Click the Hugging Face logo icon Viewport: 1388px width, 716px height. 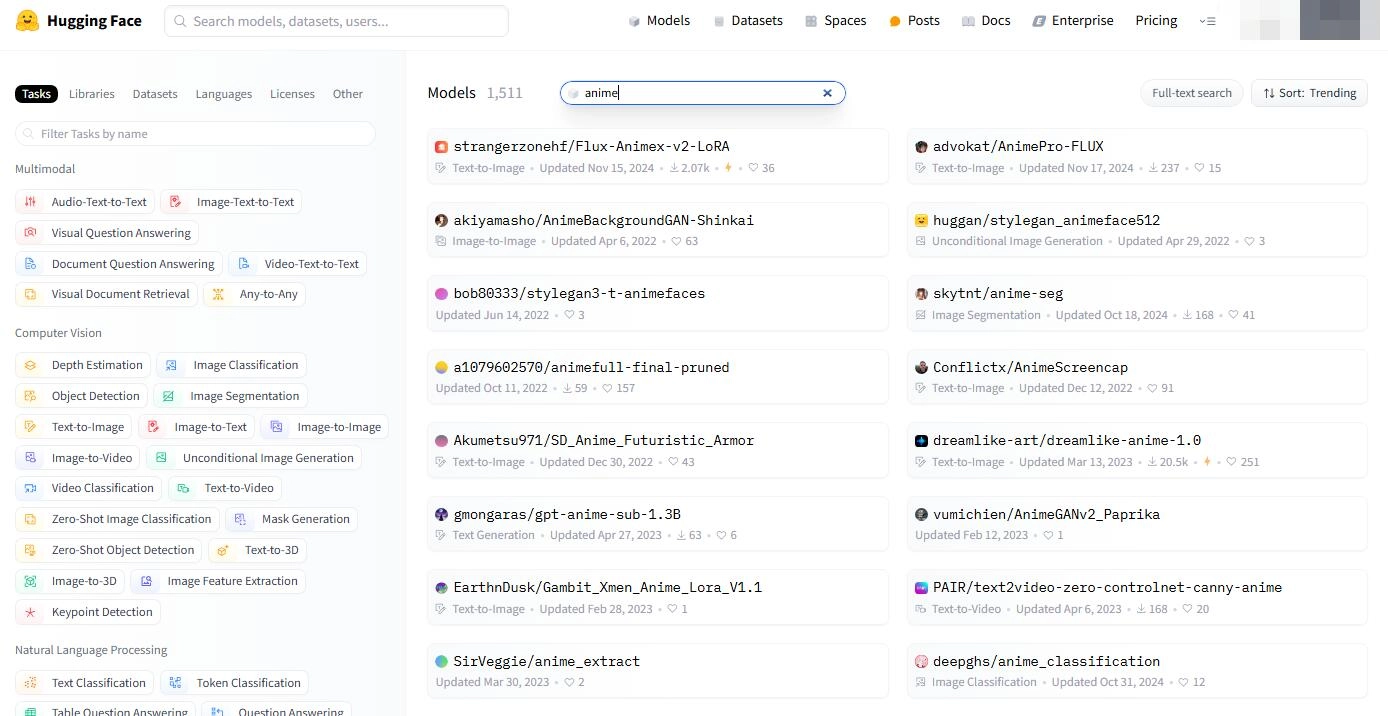coord(28,21)
